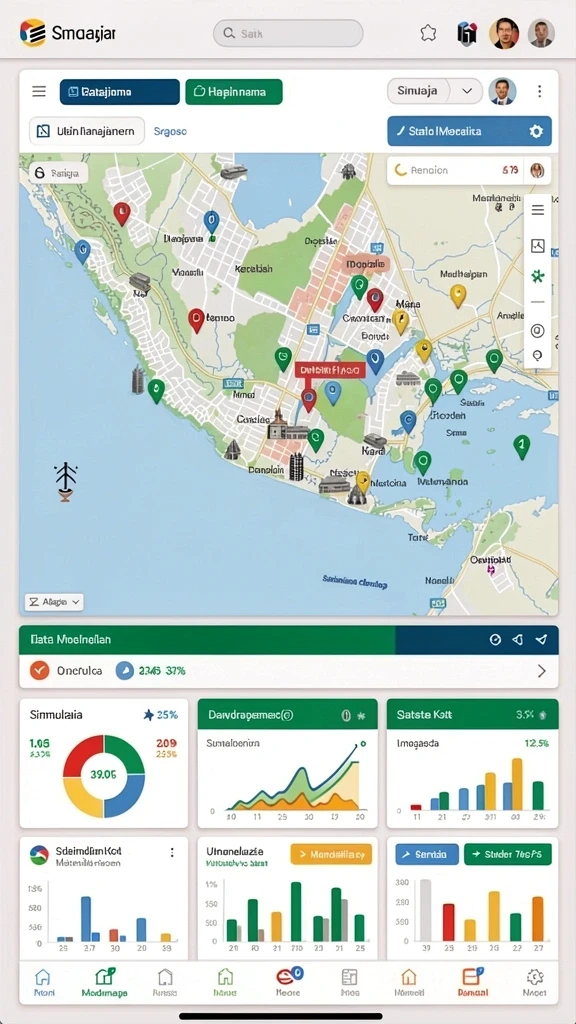The image size is (576, 1024).
Task: Switch to the blue Batajioma tab
Action: (120, 92)
